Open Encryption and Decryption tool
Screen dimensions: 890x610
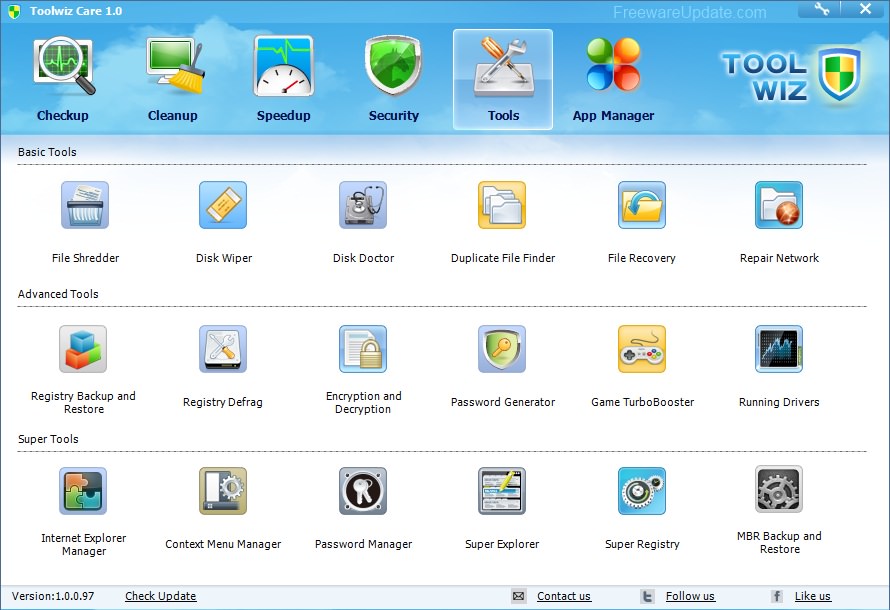363,349
